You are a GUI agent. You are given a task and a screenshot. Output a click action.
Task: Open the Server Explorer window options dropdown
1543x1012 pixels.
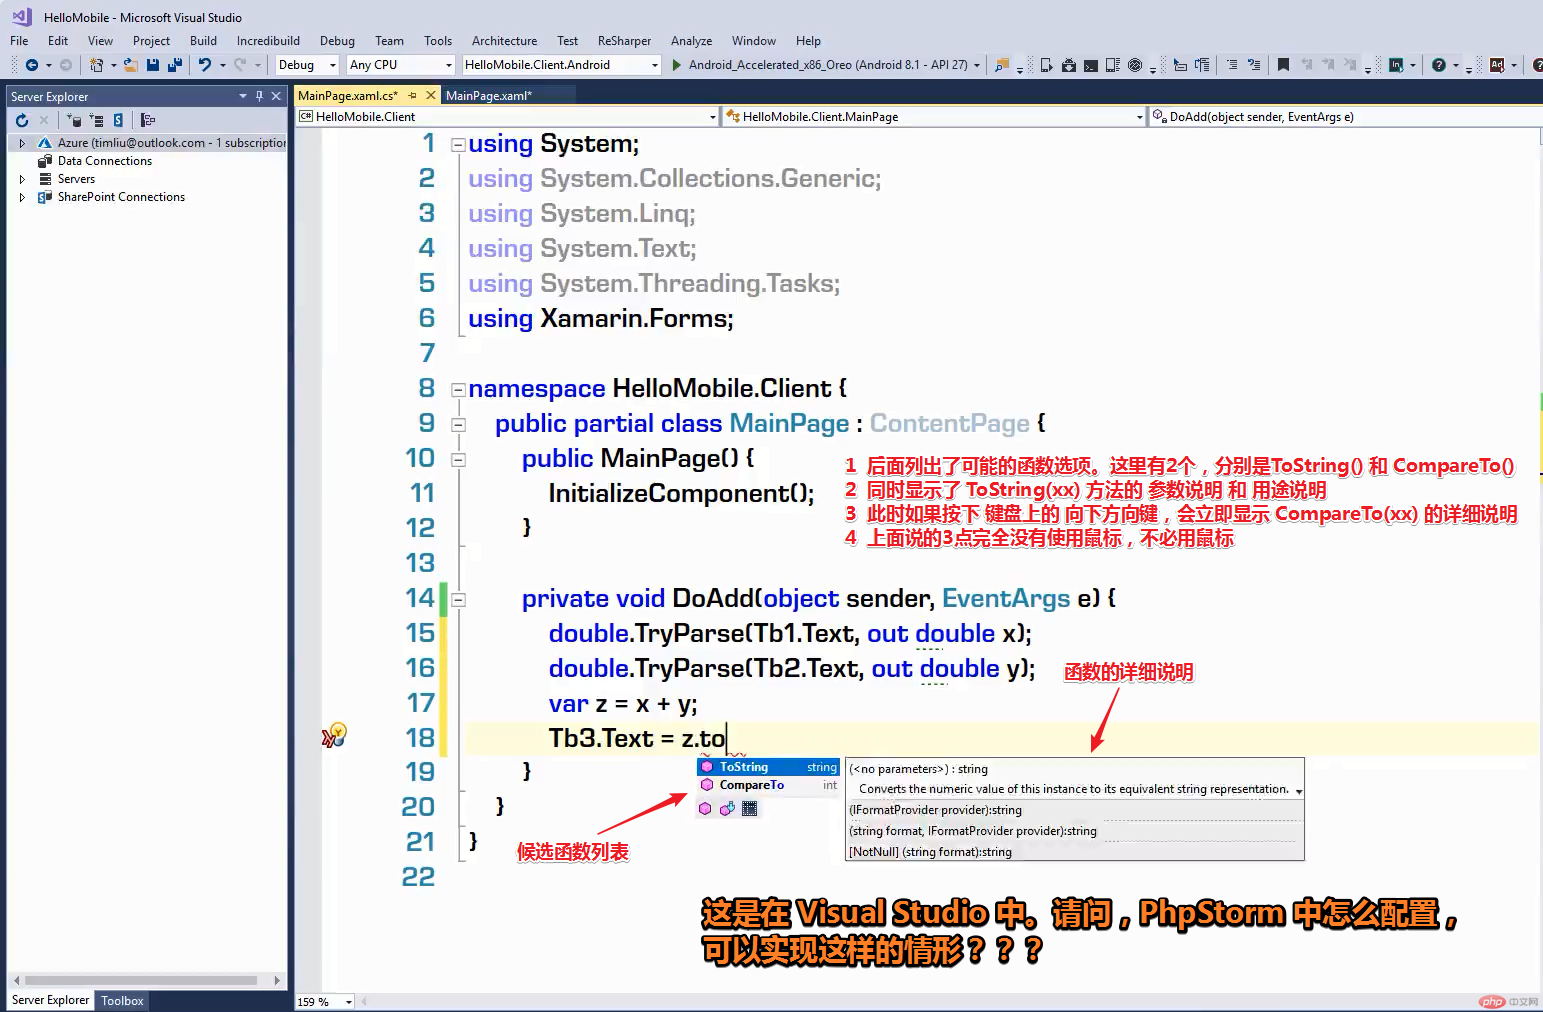tap(242, 96)
